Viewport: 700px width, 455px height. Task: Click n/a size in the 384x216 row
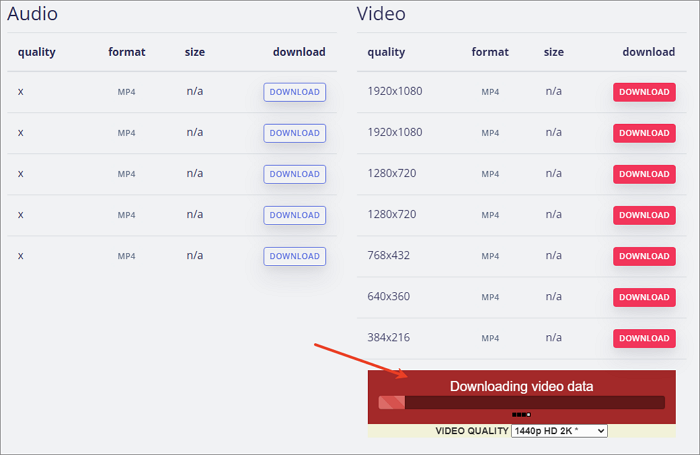(x=554, y=338)
